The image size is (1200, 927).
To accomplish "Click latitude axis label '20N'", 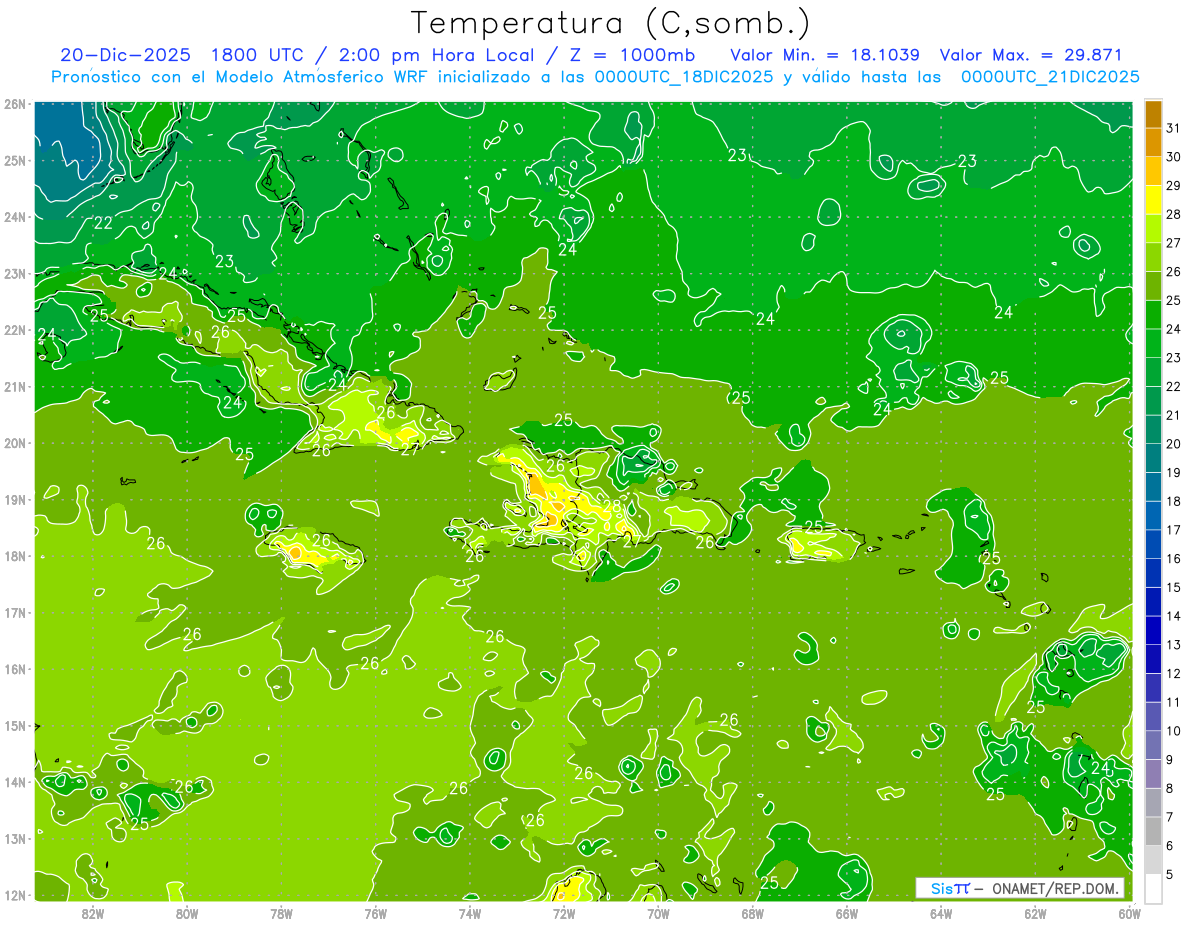I will pos(14,443).
